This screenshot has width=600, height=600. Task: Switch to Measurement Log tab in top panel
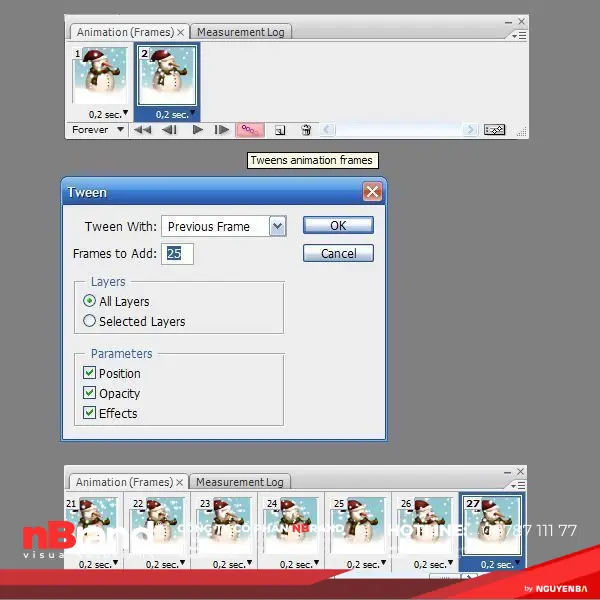(241, 32)
